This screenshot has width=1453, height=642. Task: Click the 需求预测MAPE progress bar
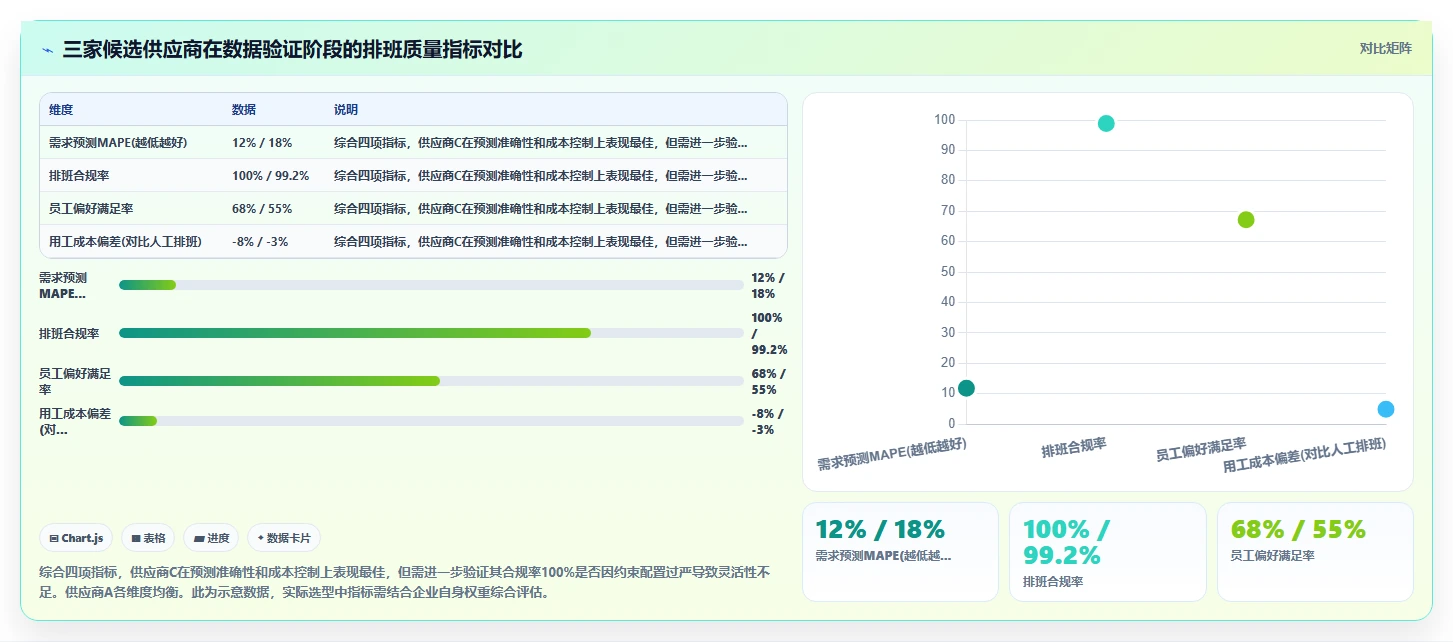pyautogui.click(x=431, y=285)
